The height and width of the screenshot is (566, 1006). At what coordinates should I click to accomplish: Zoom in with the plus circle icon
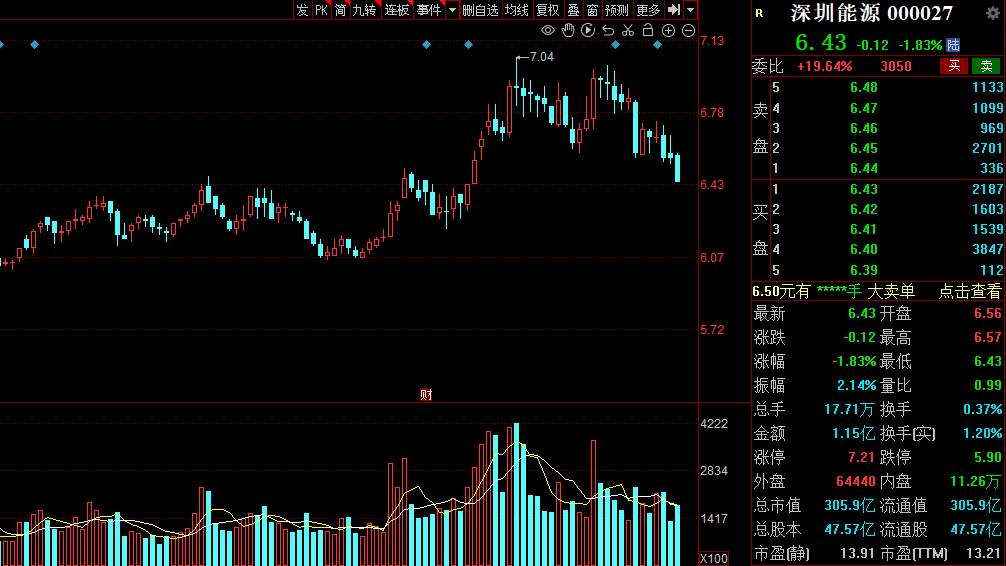[x=669, y=30]
